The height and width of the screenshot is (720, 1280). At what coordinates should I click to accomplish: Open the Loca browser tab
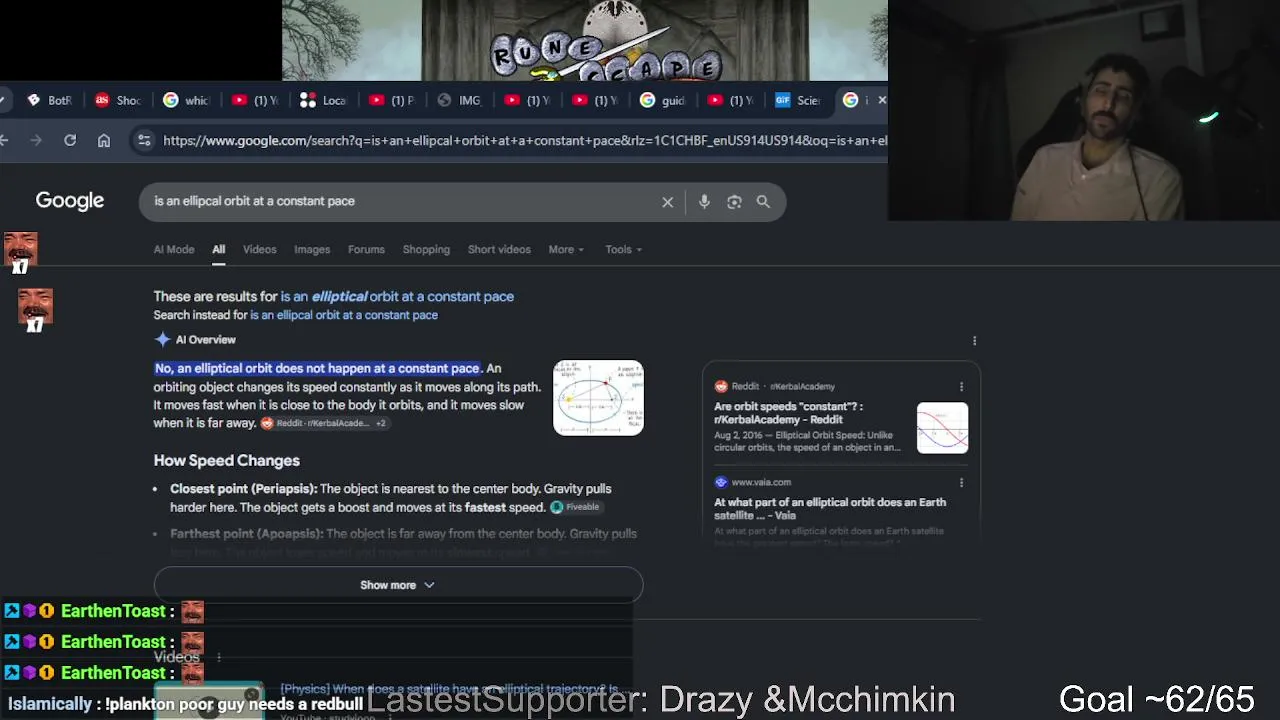click(x=323, y=100)
